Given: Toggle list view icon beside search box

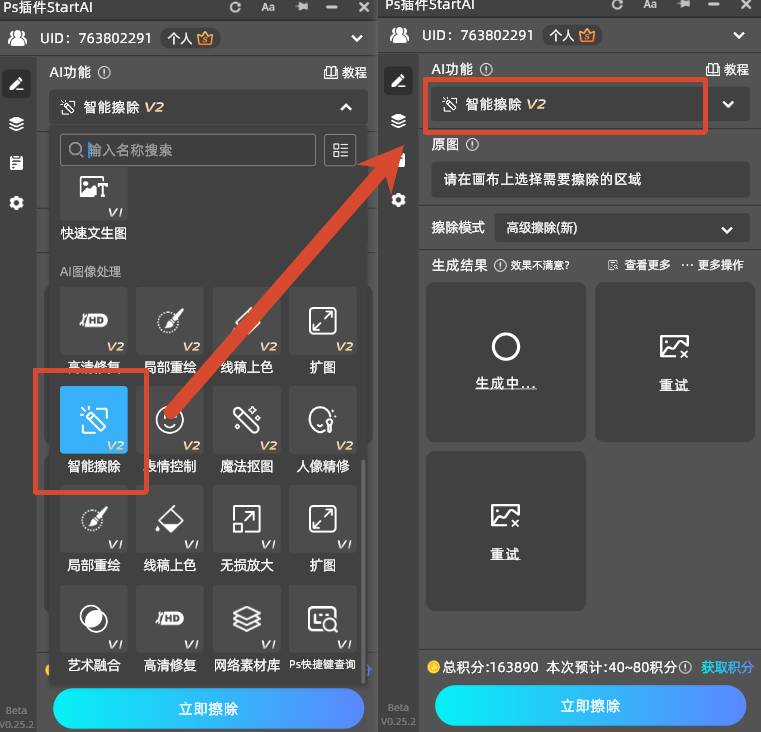Looking at the screenshot, I should (340, 150).
